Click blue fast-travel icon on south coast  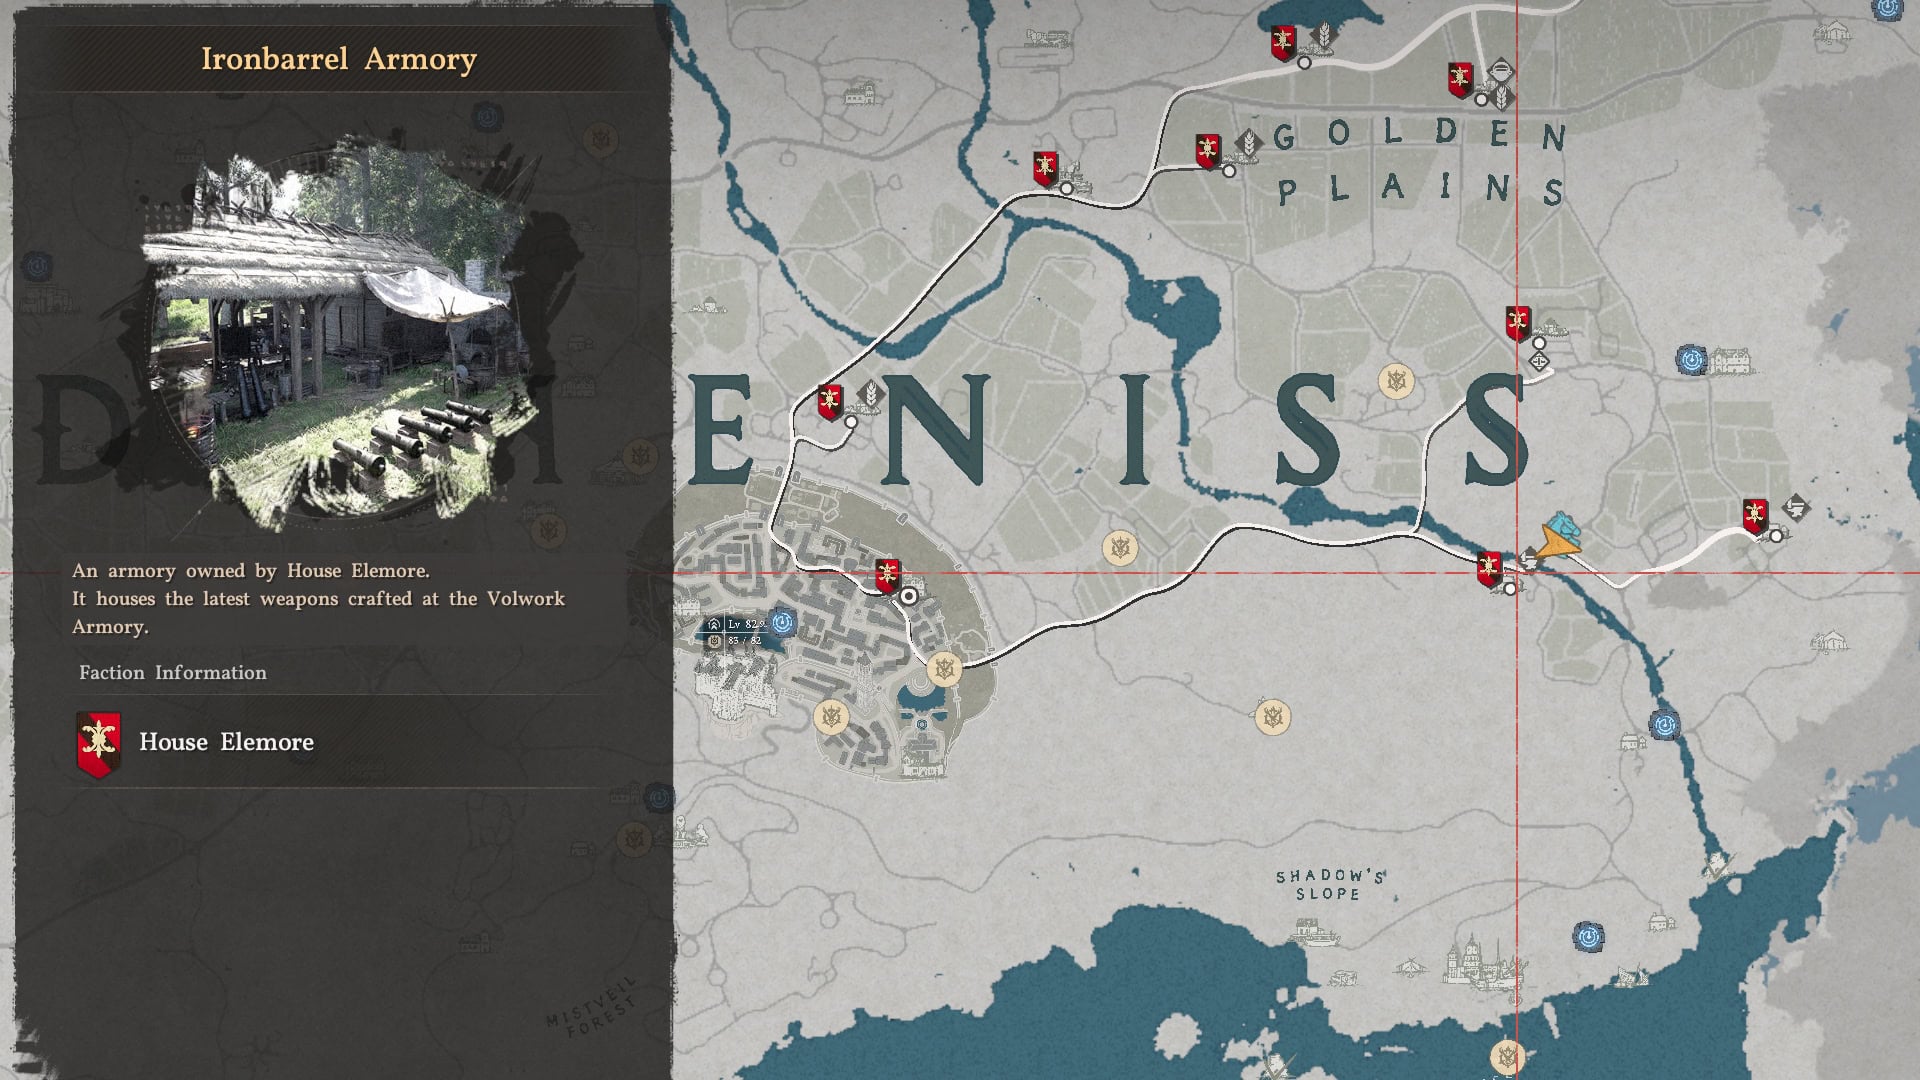click(x=1588, y=937)
